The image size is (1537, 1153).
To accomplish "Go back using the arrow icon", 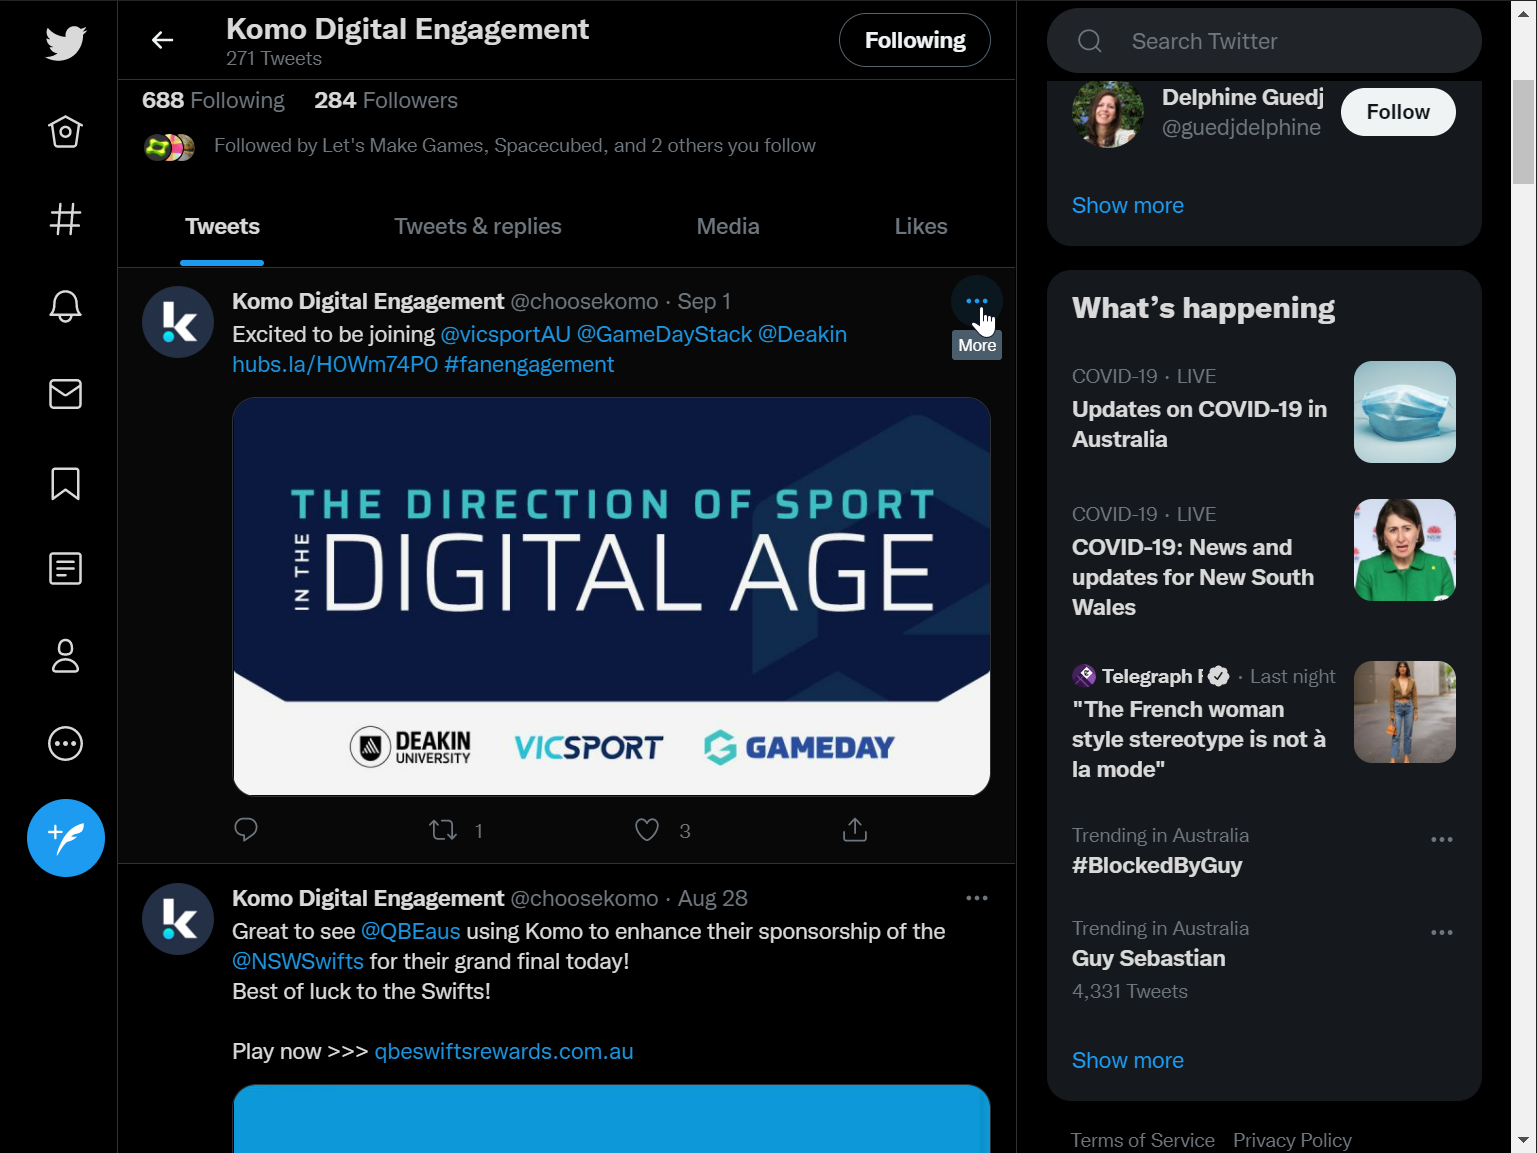I will pos(162,40).
